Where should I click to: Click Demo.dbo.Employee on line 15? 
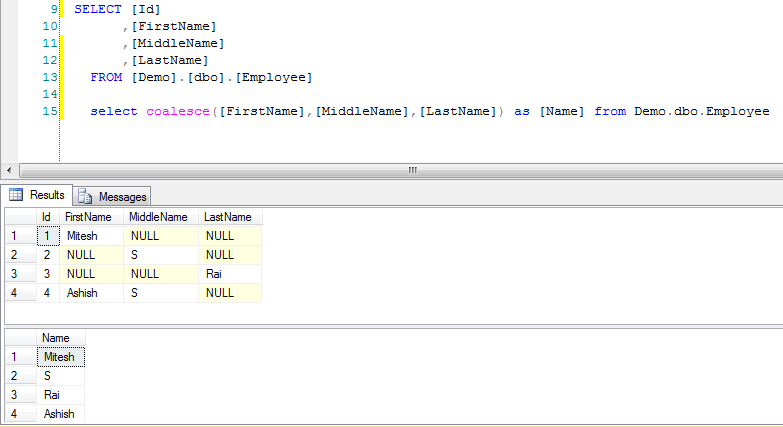coord(702,111)
